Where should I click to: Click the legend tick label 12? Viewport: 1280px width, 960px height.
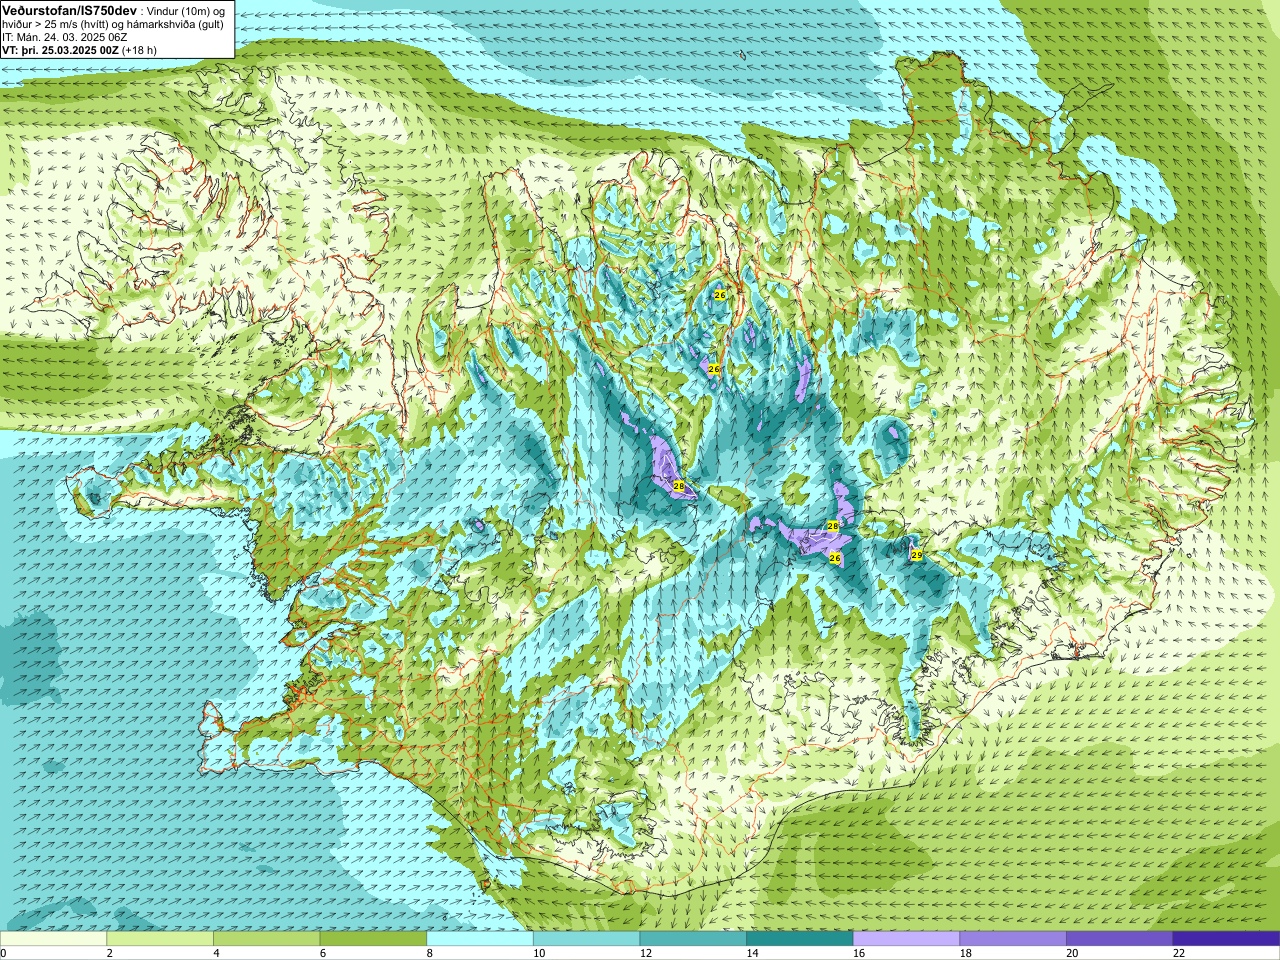tap(646, 953)
